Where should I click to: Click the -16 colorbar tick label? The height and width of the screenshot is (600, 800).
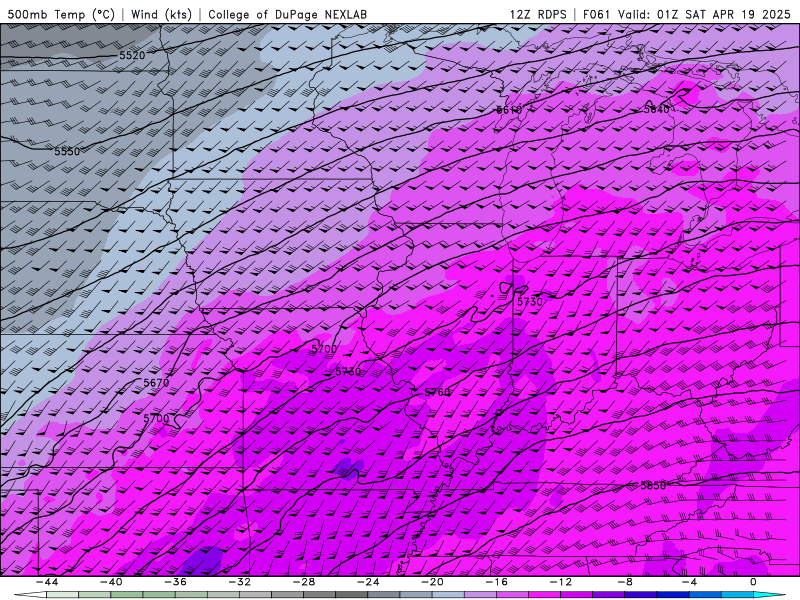point(496,582)
